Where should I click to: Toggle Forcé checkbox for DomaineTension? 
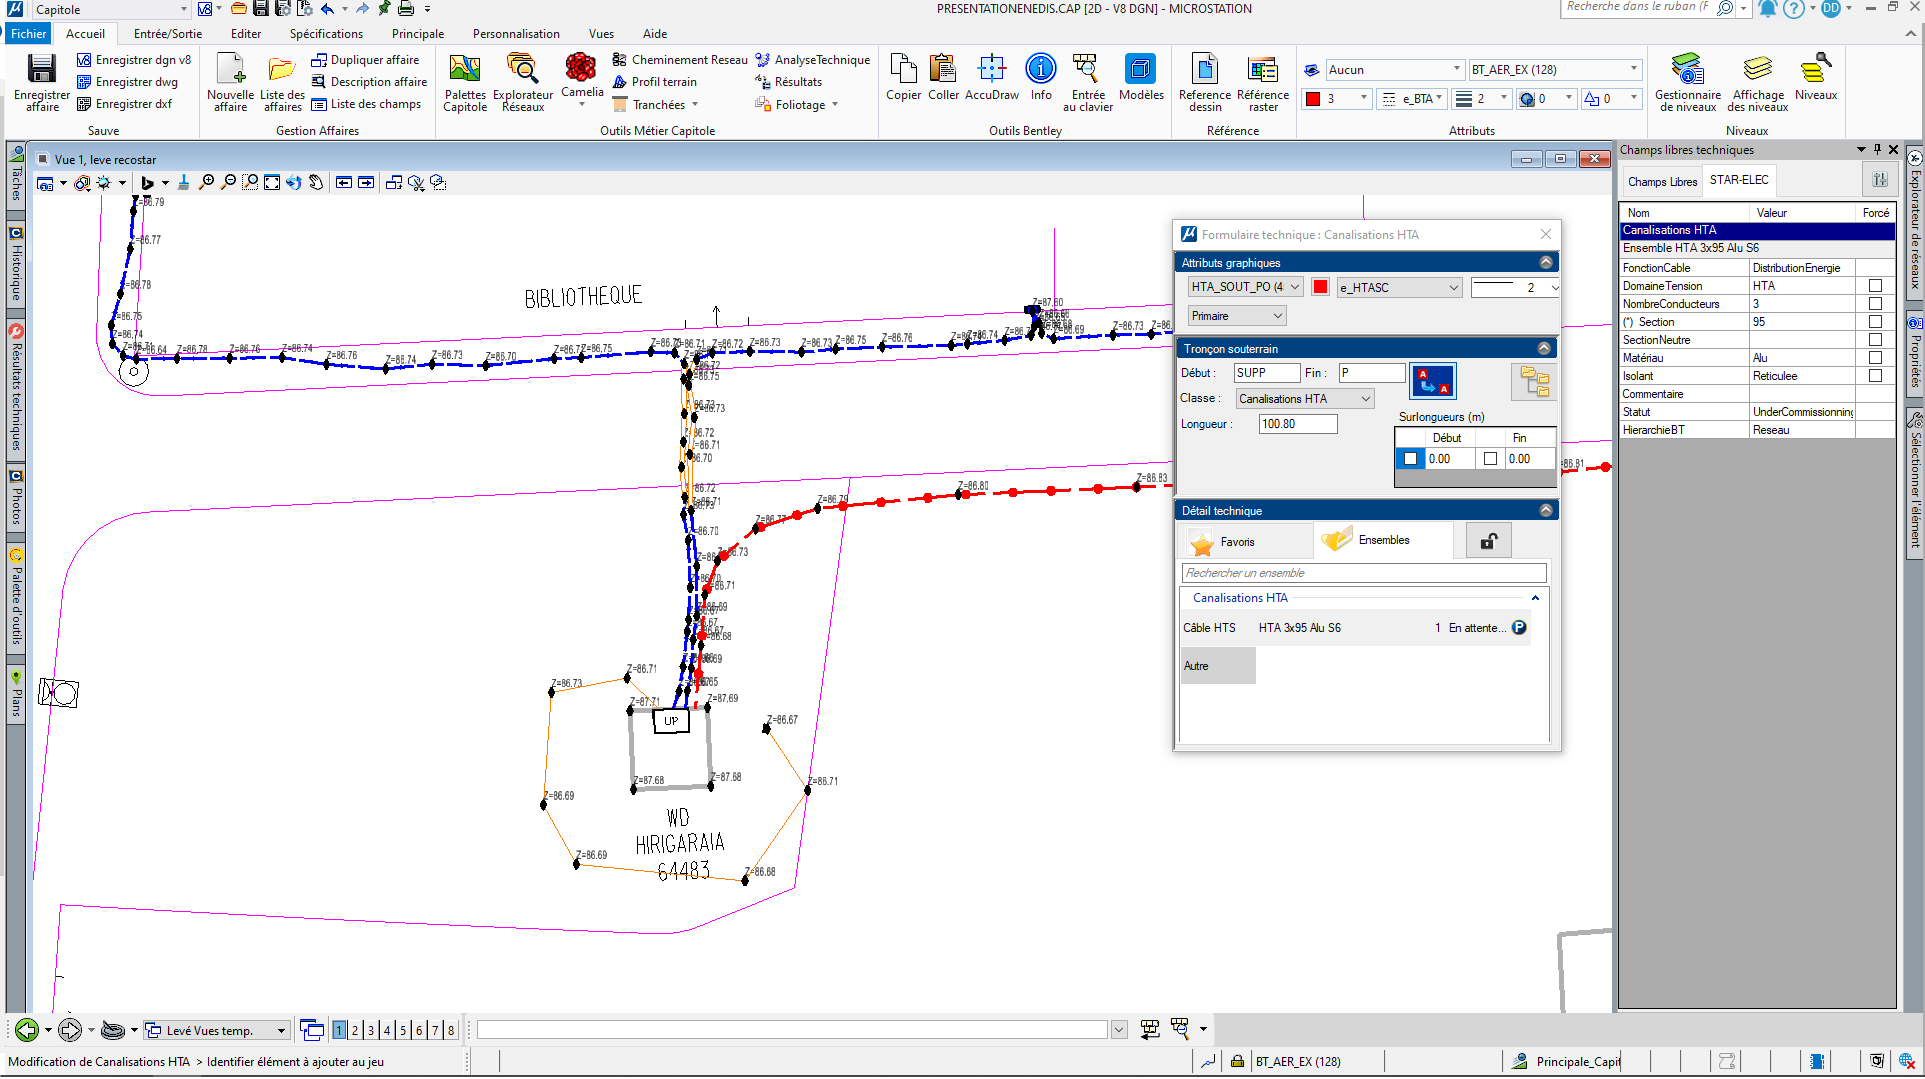[1875, 286]
